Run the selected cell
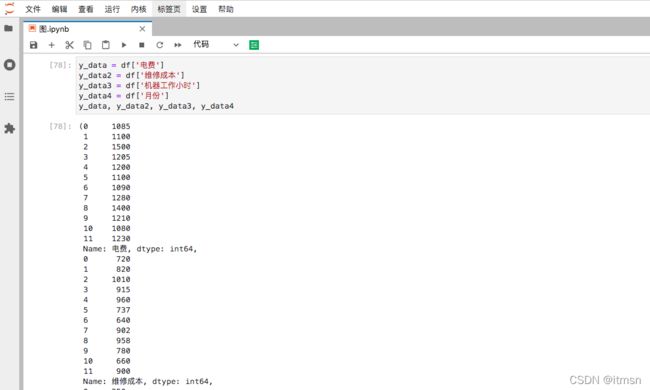Image resolution: width=650 pixels, height=390 pixels. click(124, 45)
